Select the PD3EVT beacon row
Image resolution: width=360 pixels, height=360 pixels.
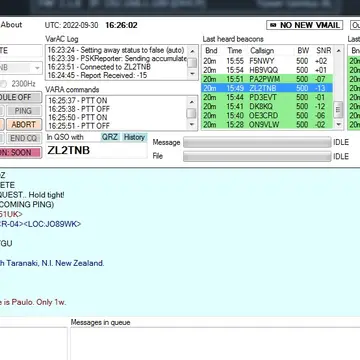267,97
